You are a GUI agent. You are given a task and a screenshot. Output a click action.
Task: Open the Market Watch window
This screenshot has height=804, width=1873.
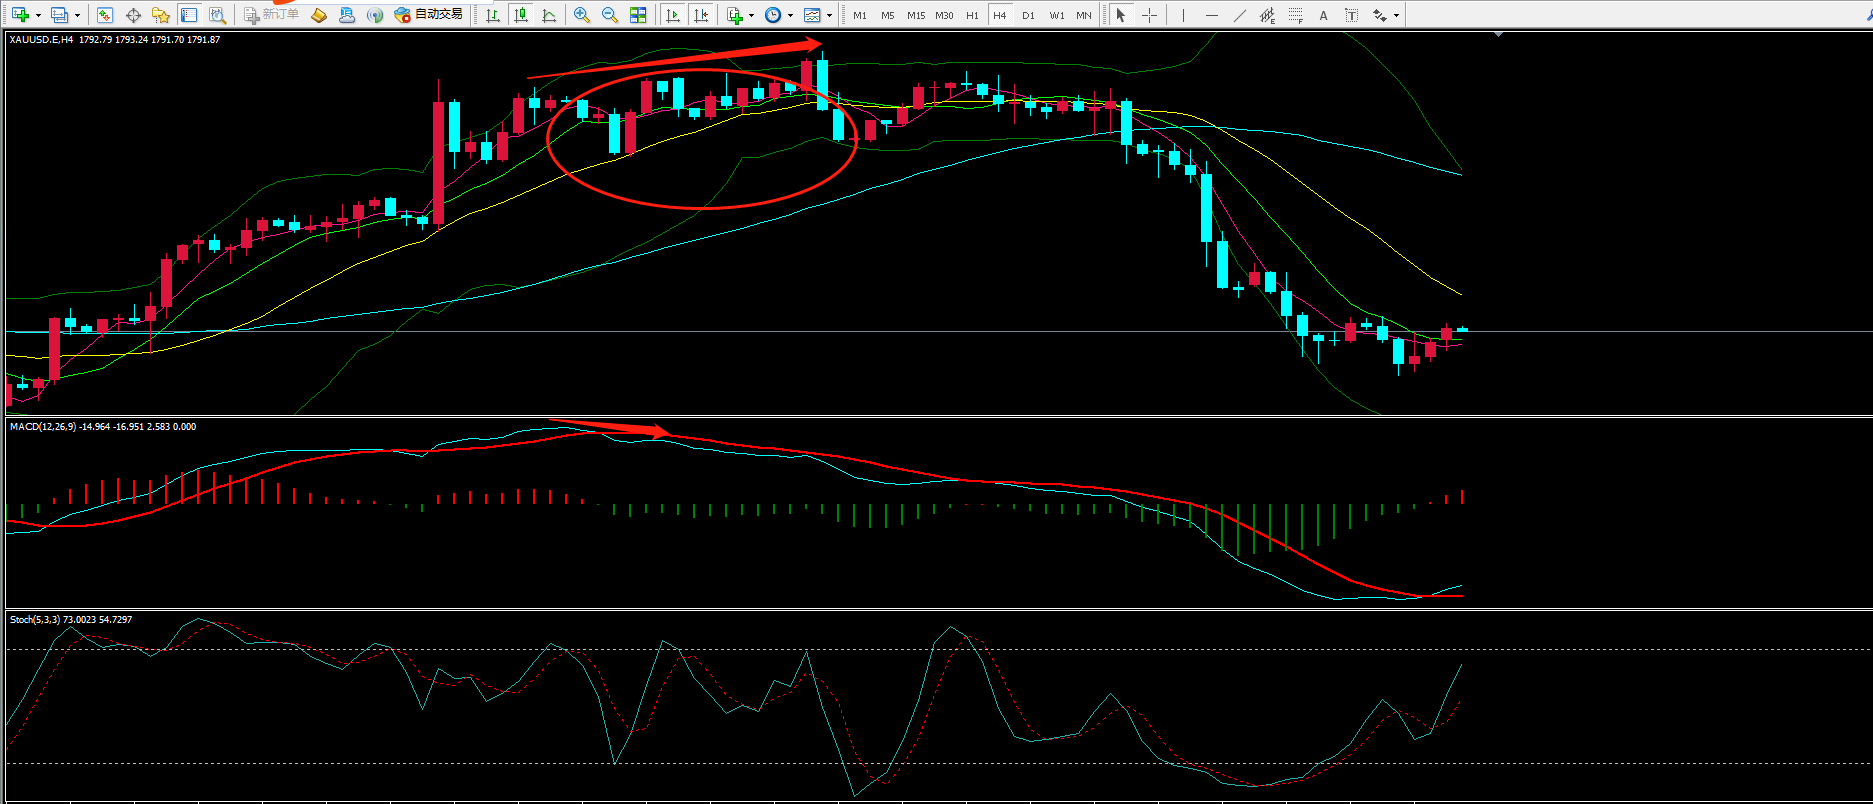point(105,15)
